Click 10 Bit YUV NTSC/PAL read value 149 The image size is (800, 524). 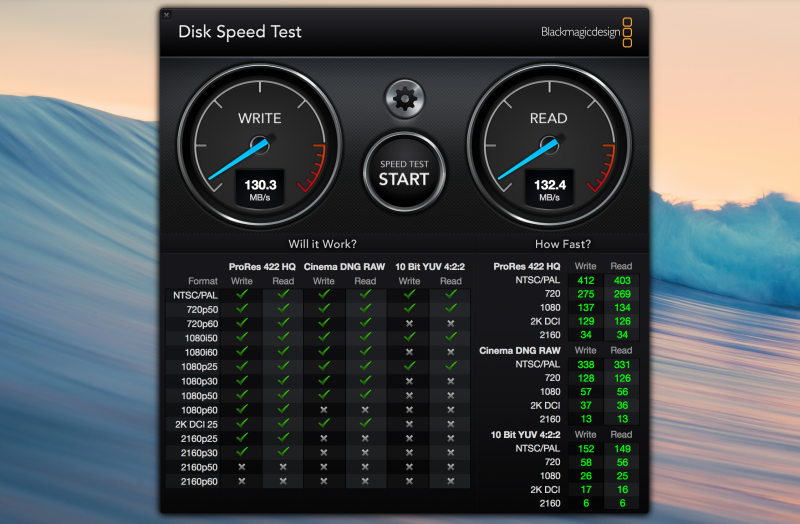pyautogui.click(x=622, y=449)
